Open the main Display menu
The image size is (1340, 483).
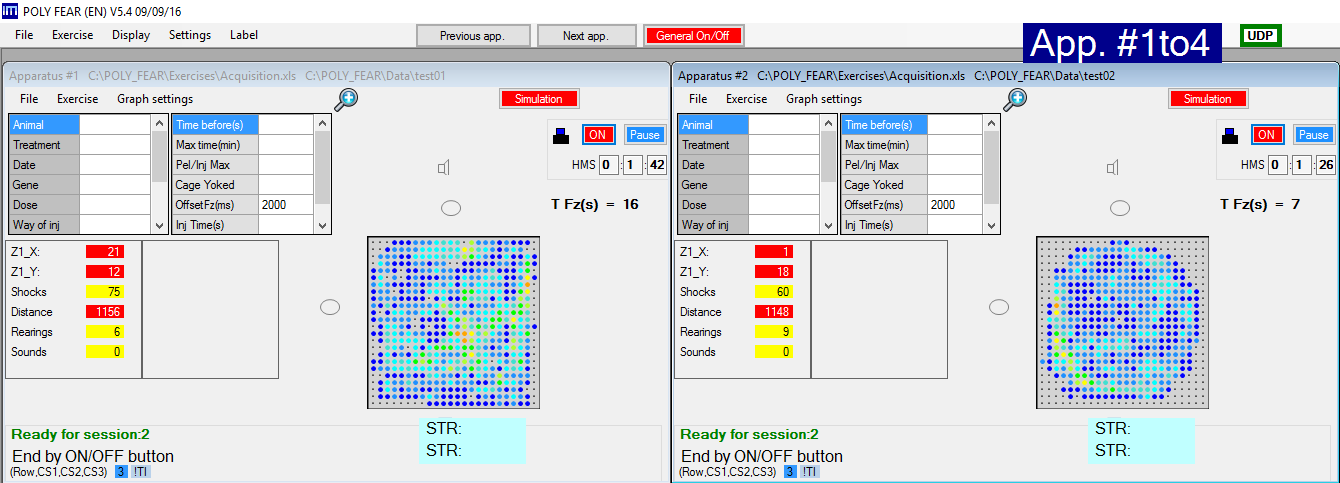[x=131, y=35]
